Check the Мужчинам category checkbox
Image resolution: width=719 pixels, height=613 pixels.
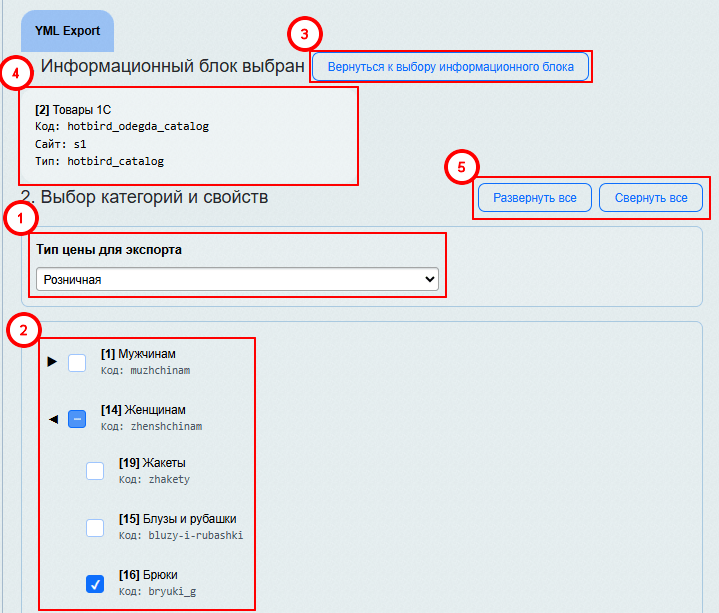pyautogui.click(x=77, y=363)
